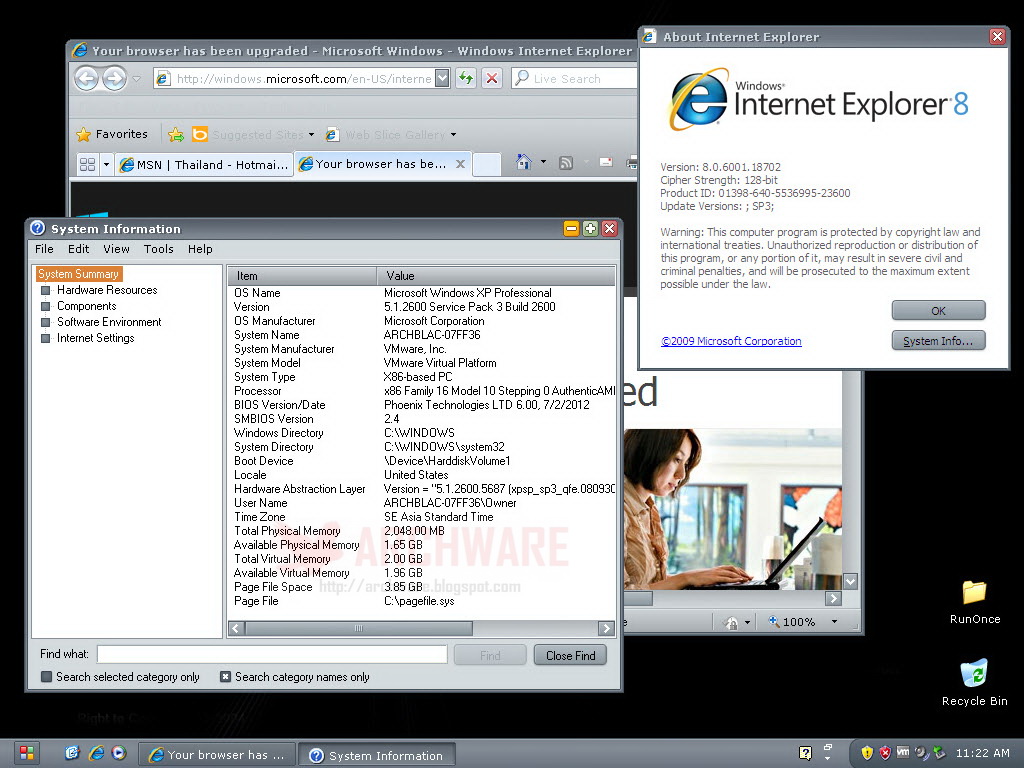Refresh the page with green arrows icon
1024x768 pixels.
[466, 78]
